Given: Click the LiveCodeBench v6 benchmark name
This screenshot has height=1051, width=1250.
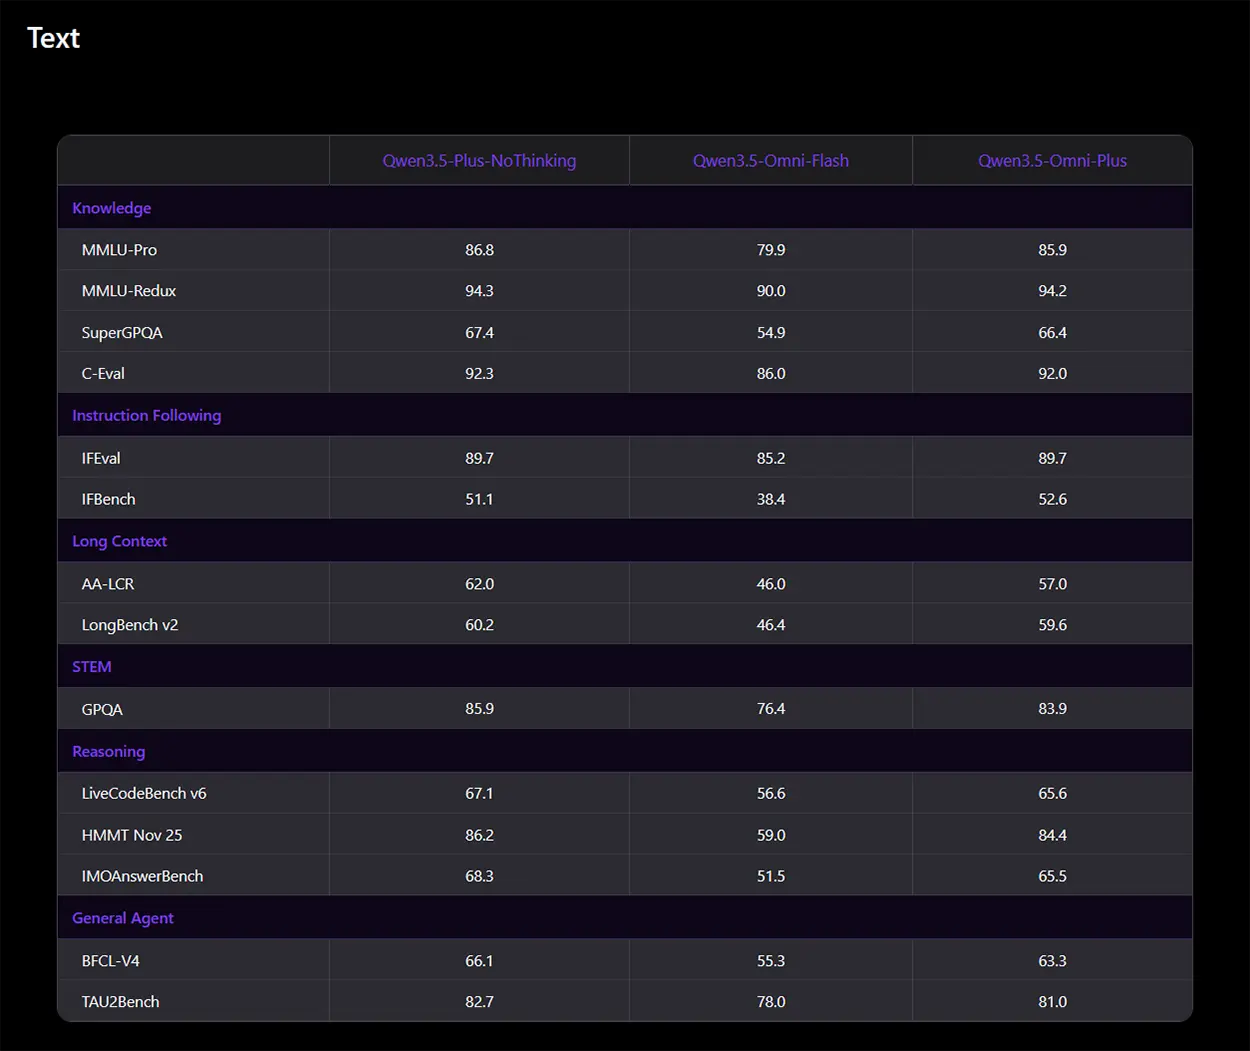Looking at the screenshot, I should click(x=144, y=793).
